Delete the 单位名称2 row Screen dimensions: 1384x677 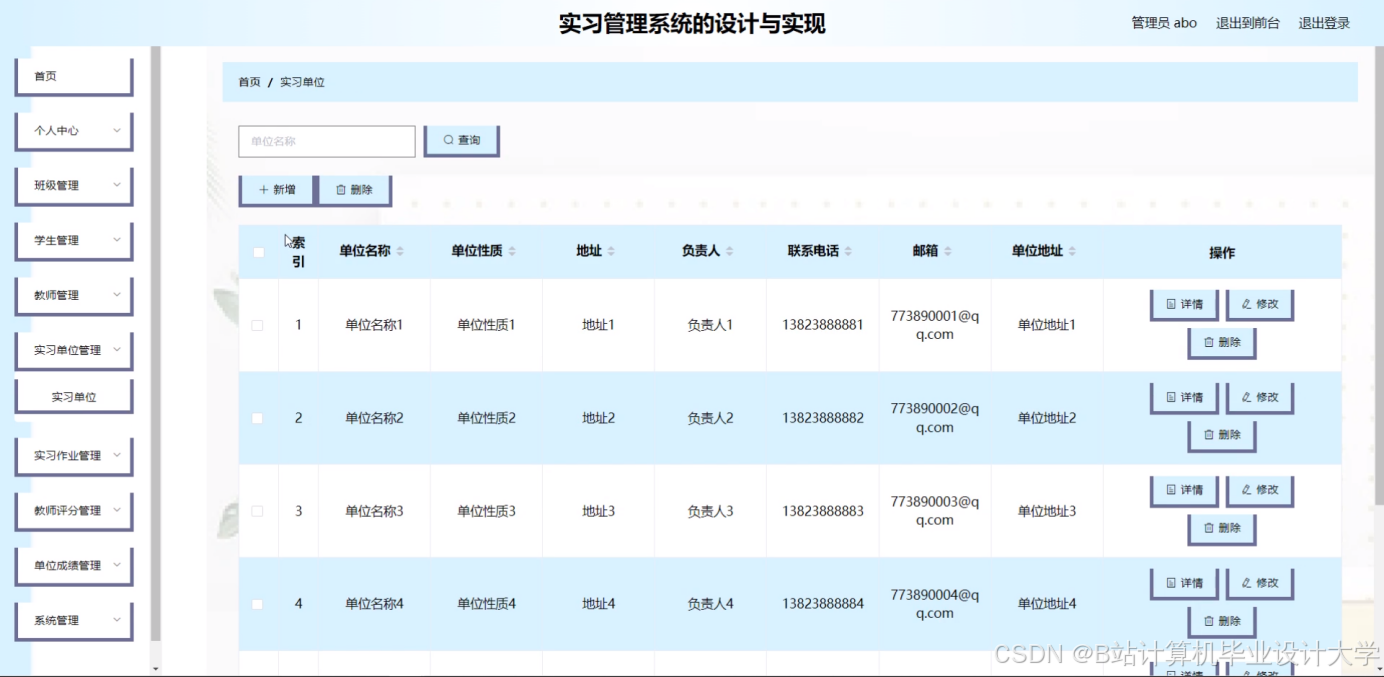(1222, 435)
